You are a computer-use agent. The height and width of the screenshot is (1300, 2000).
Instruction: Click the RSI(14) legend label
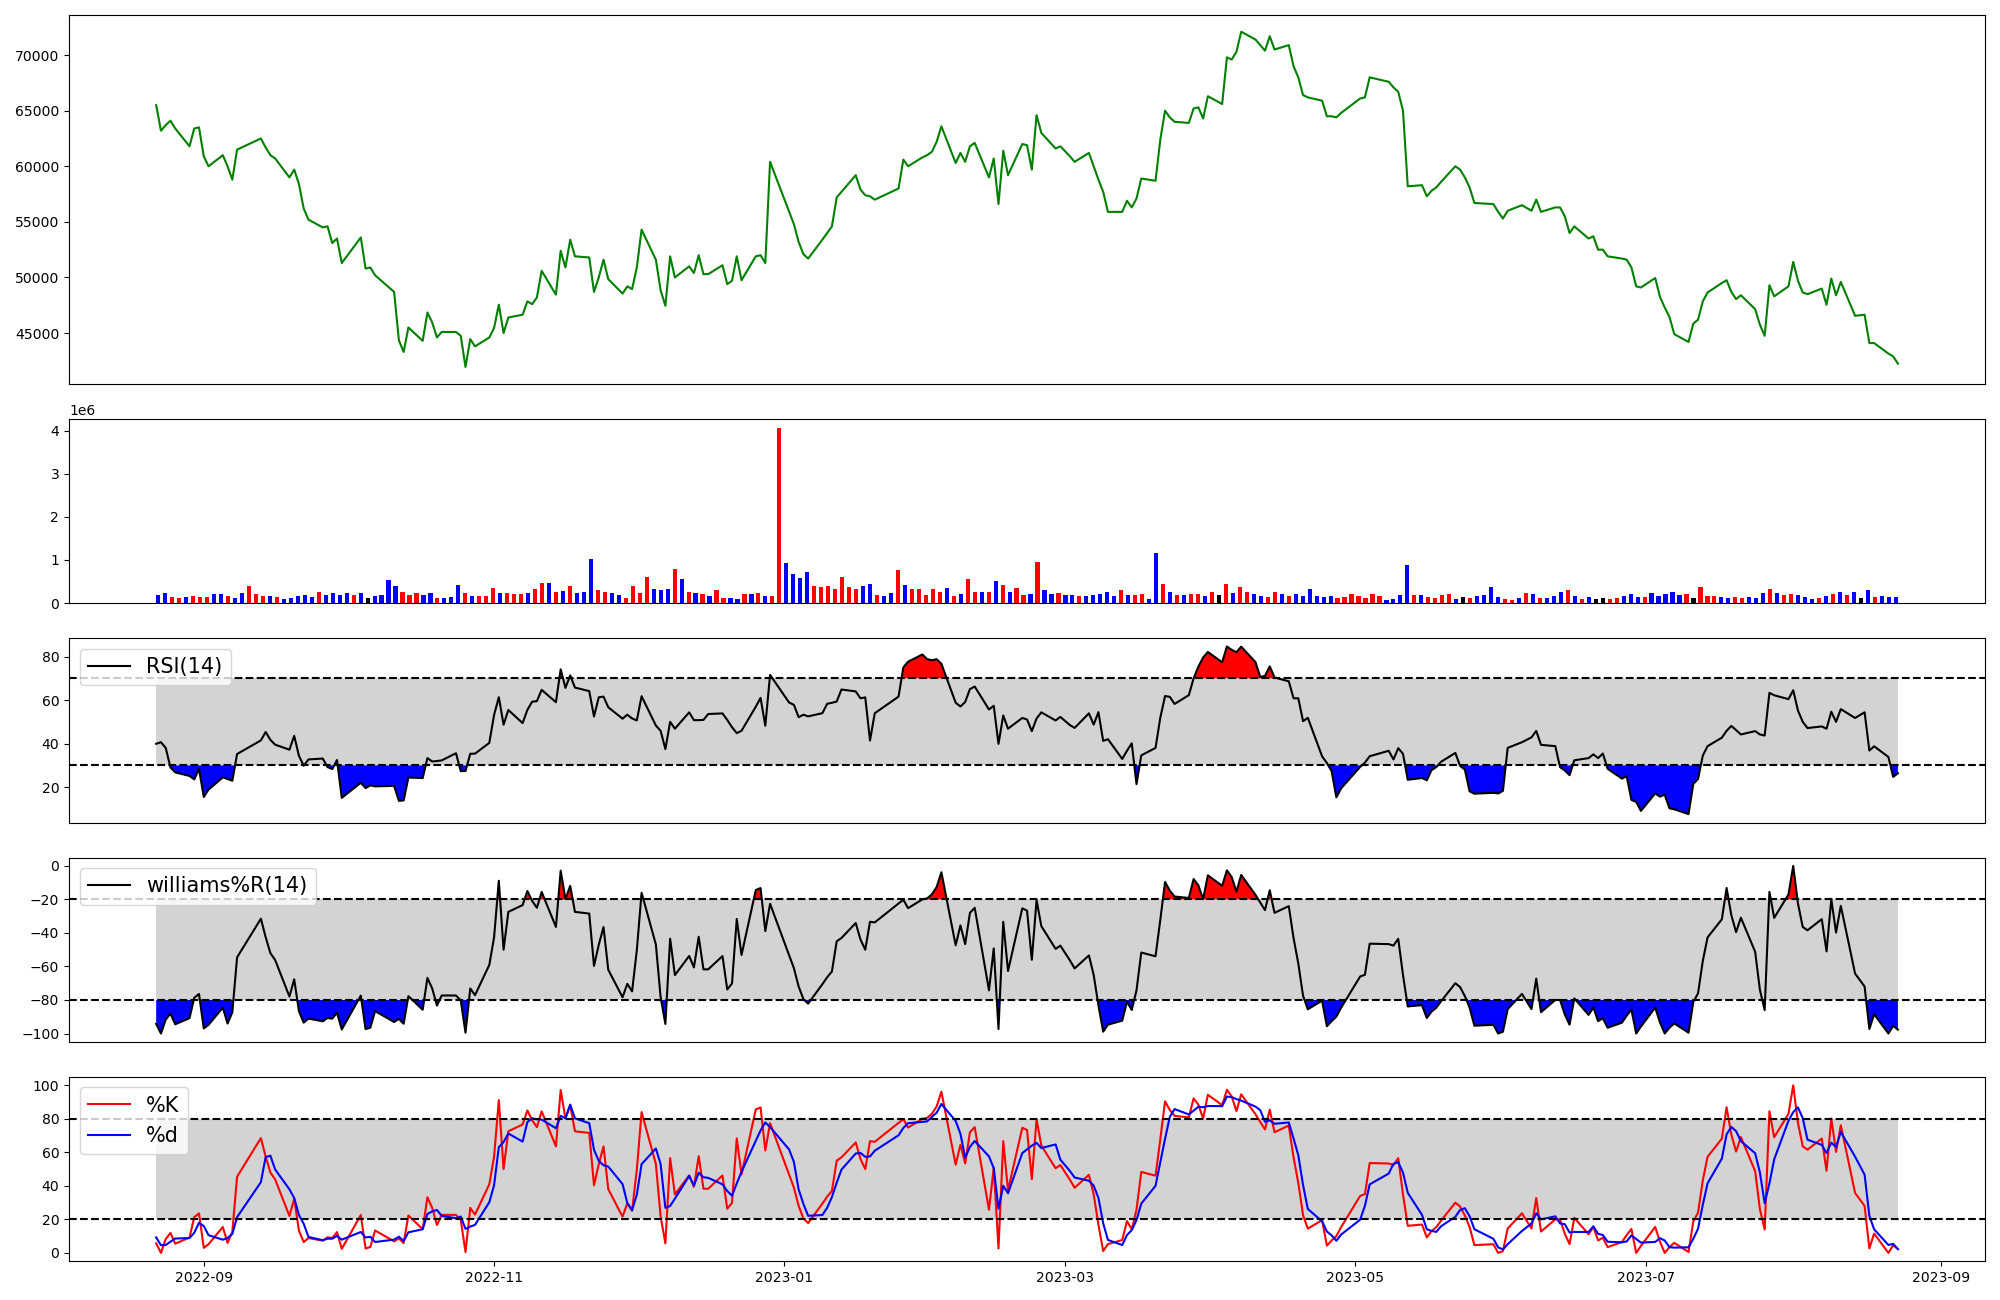point(184,666)
